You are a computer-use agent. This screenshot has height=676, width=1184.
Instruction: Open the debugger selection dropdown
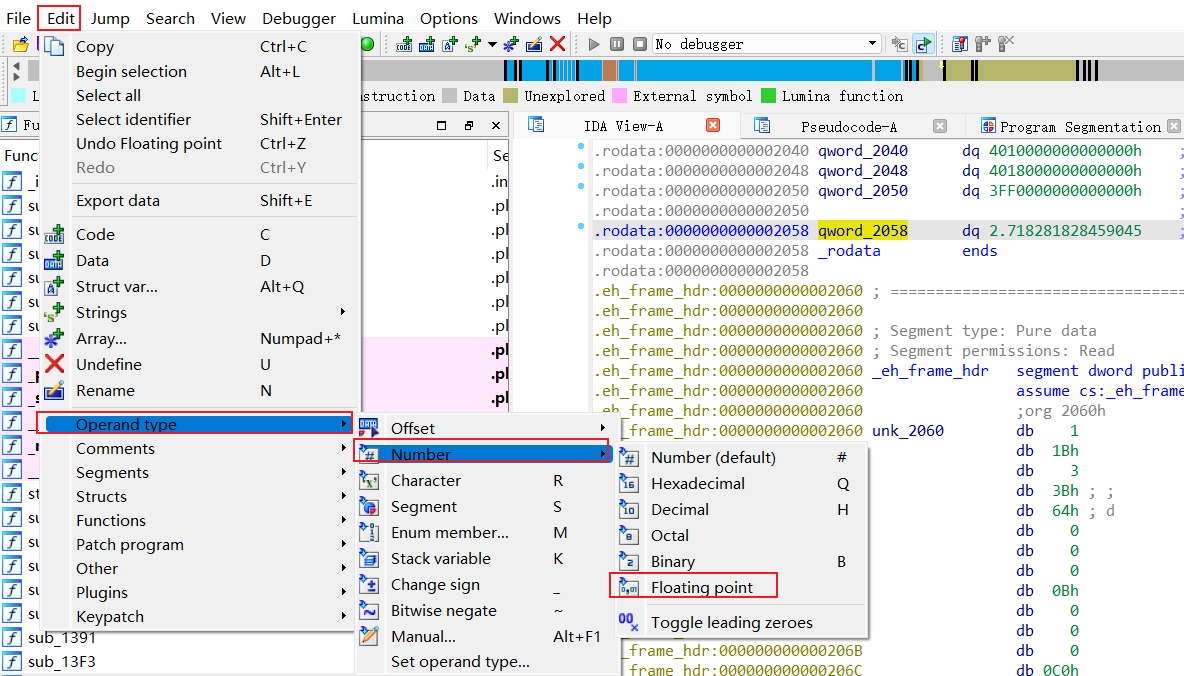[872, 44]
